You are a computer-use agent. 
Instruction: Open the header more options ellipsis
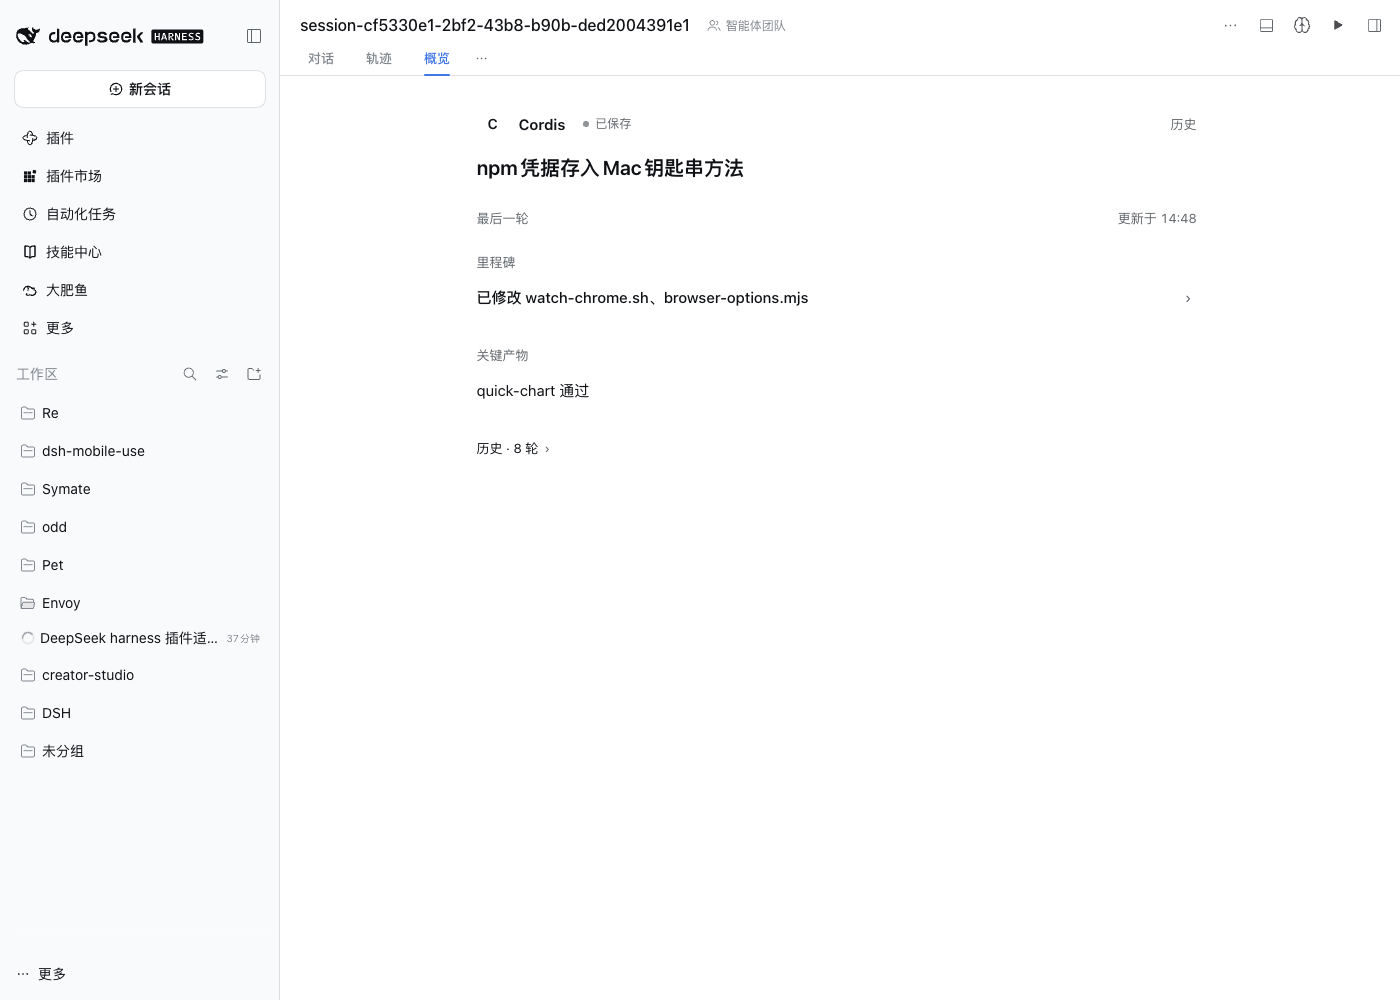1230,25
